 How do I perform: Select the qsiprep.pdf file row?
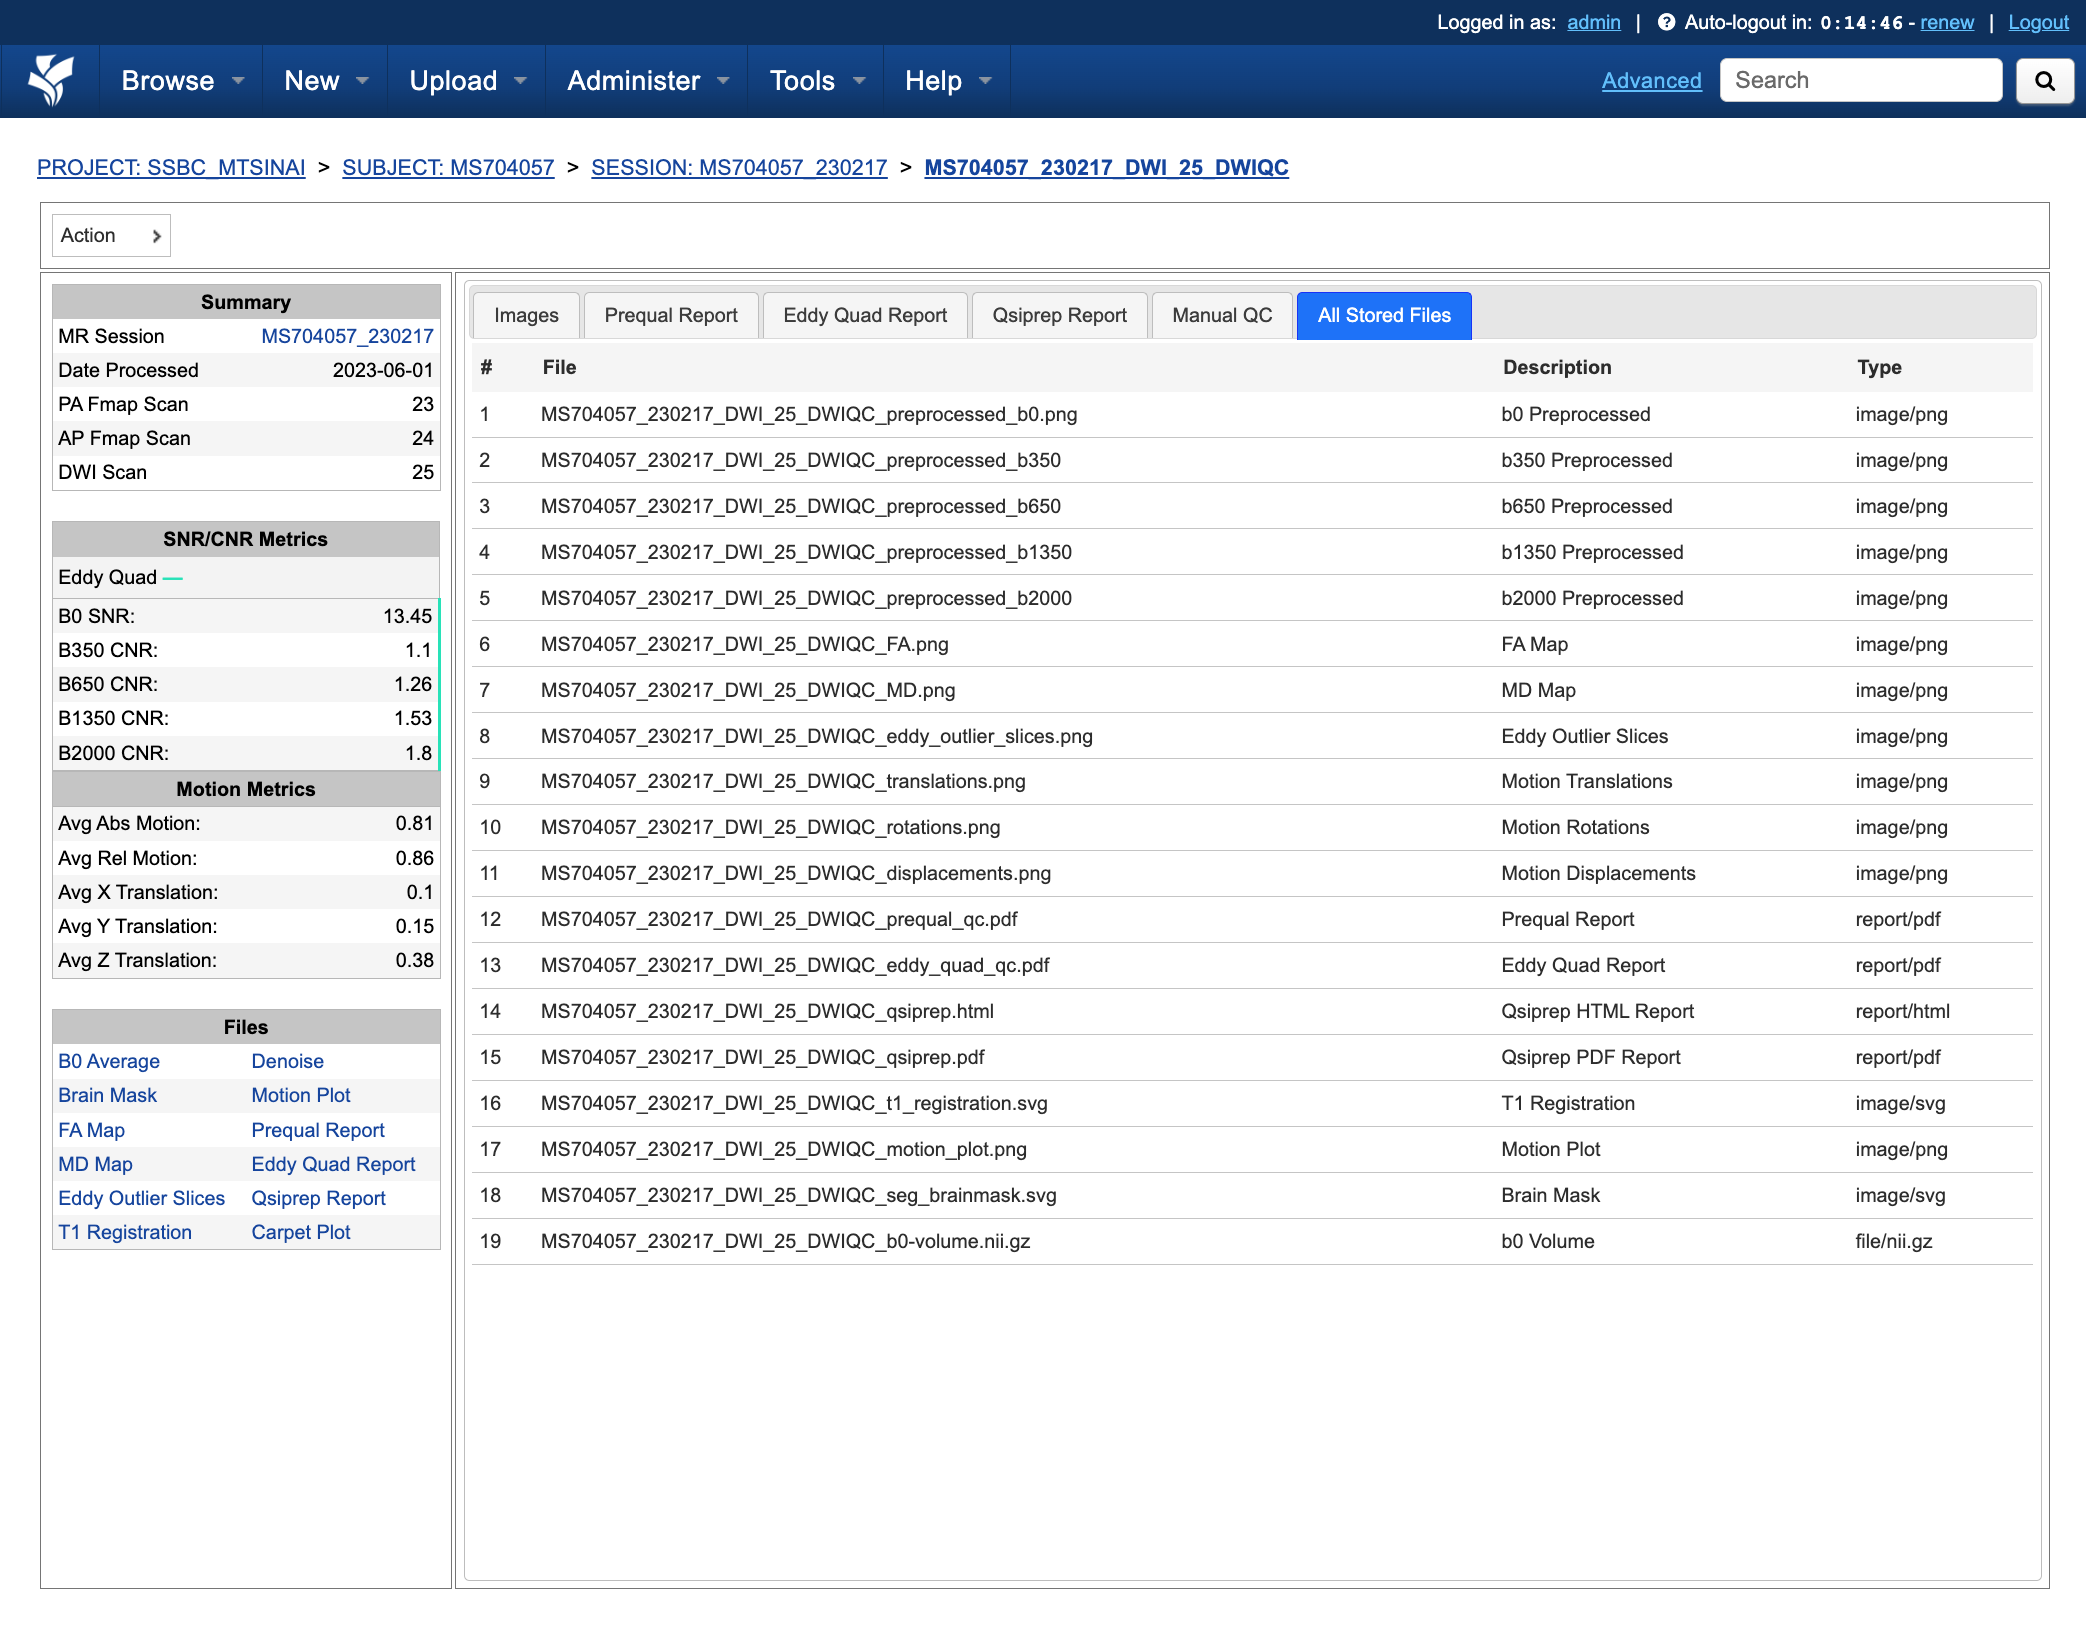coord(1252,1057)
